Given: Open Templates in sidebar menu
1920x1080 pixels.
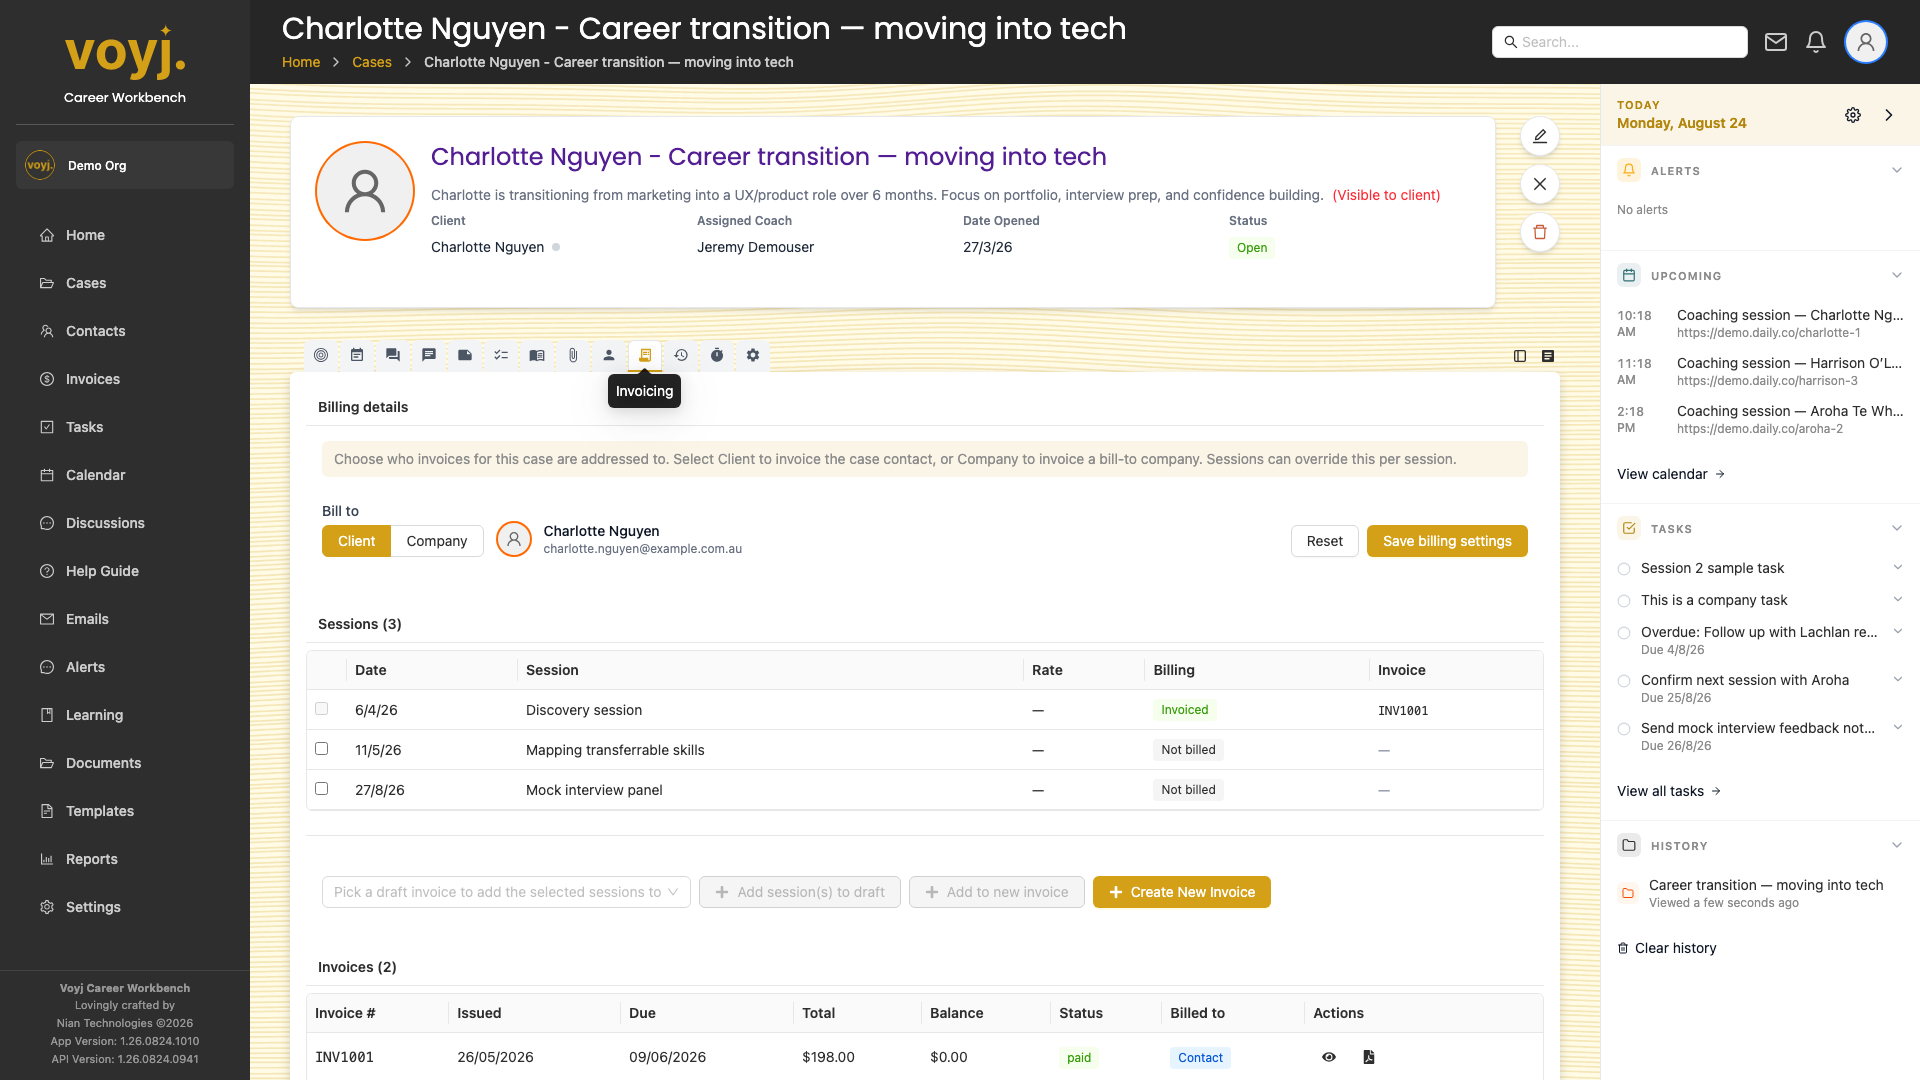Looking at the screenshot, I should [99, 811].
